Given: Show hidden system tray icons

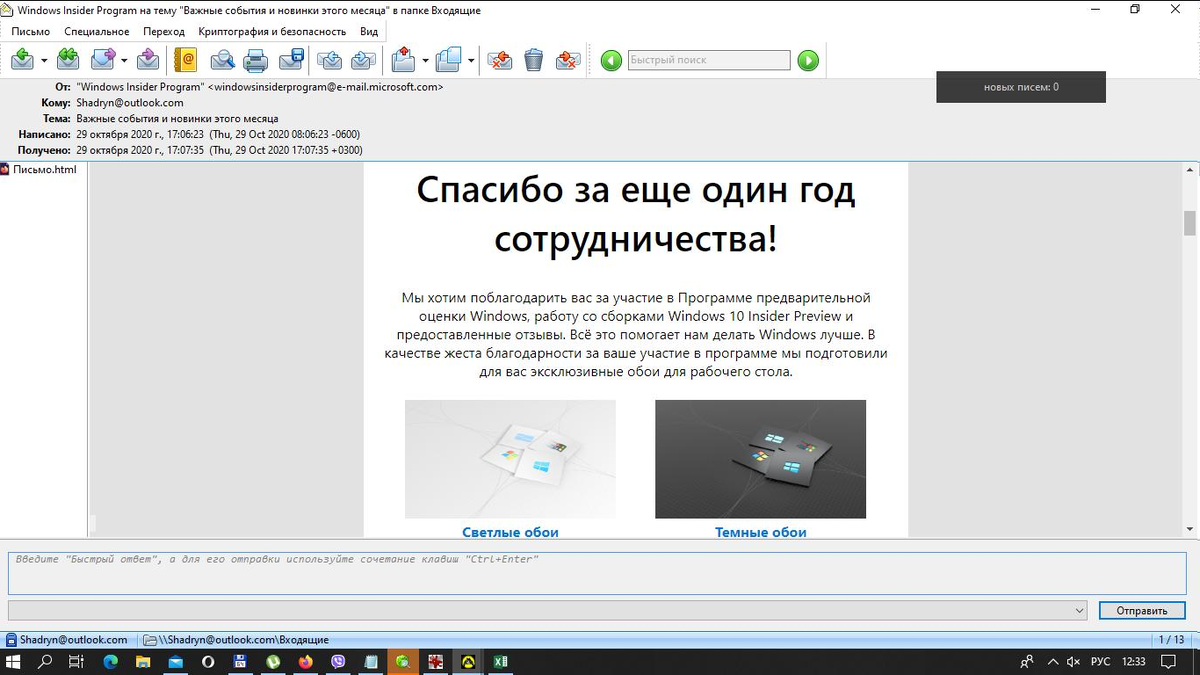Looking at the screenshot, I should (1051, 662).
